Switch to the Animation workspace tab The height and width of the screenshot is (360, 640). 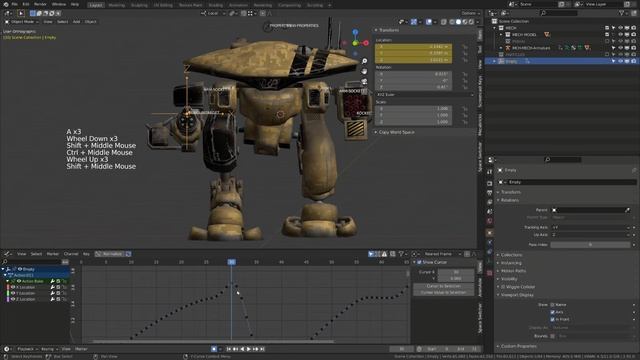tap(238, 5)
